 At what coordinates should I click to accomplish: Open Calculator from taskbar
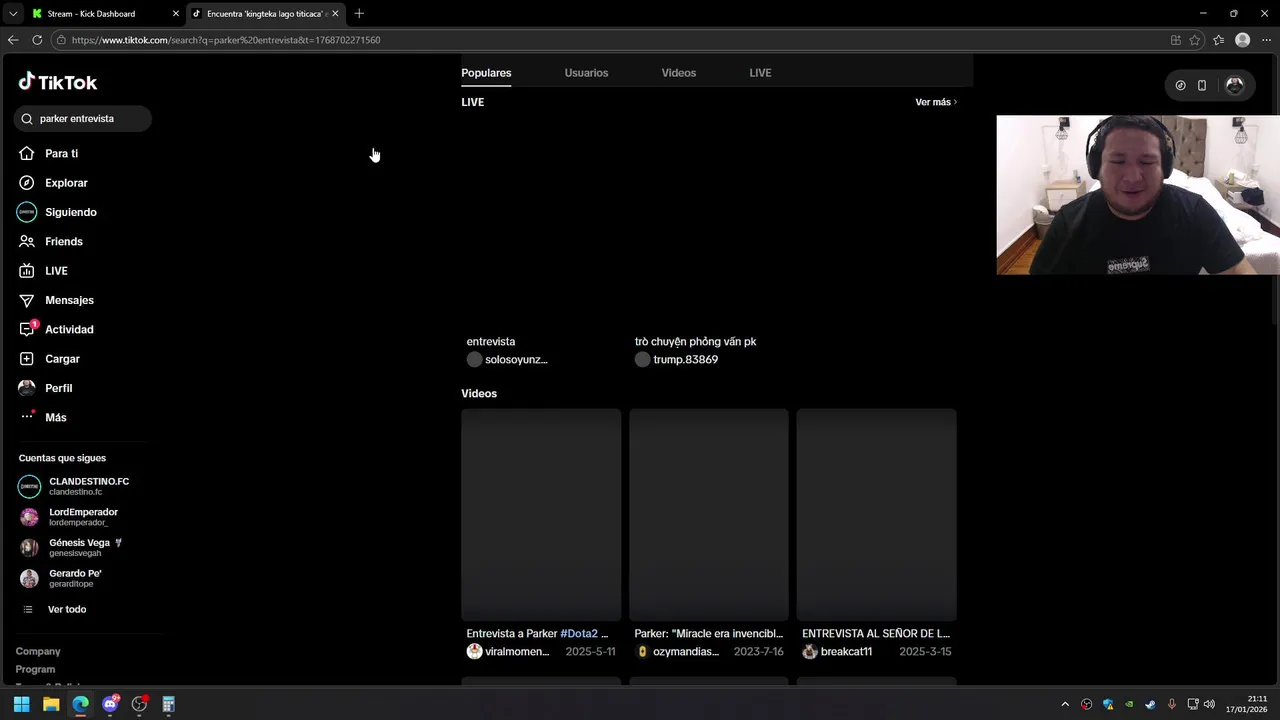pos(169,705)
